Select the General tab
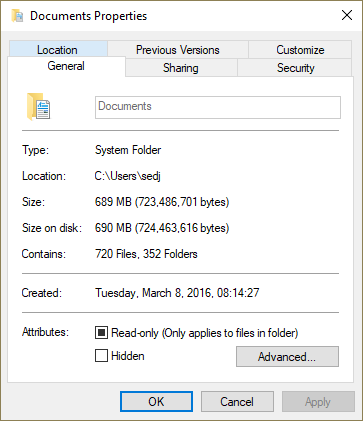 coord(66,66)
